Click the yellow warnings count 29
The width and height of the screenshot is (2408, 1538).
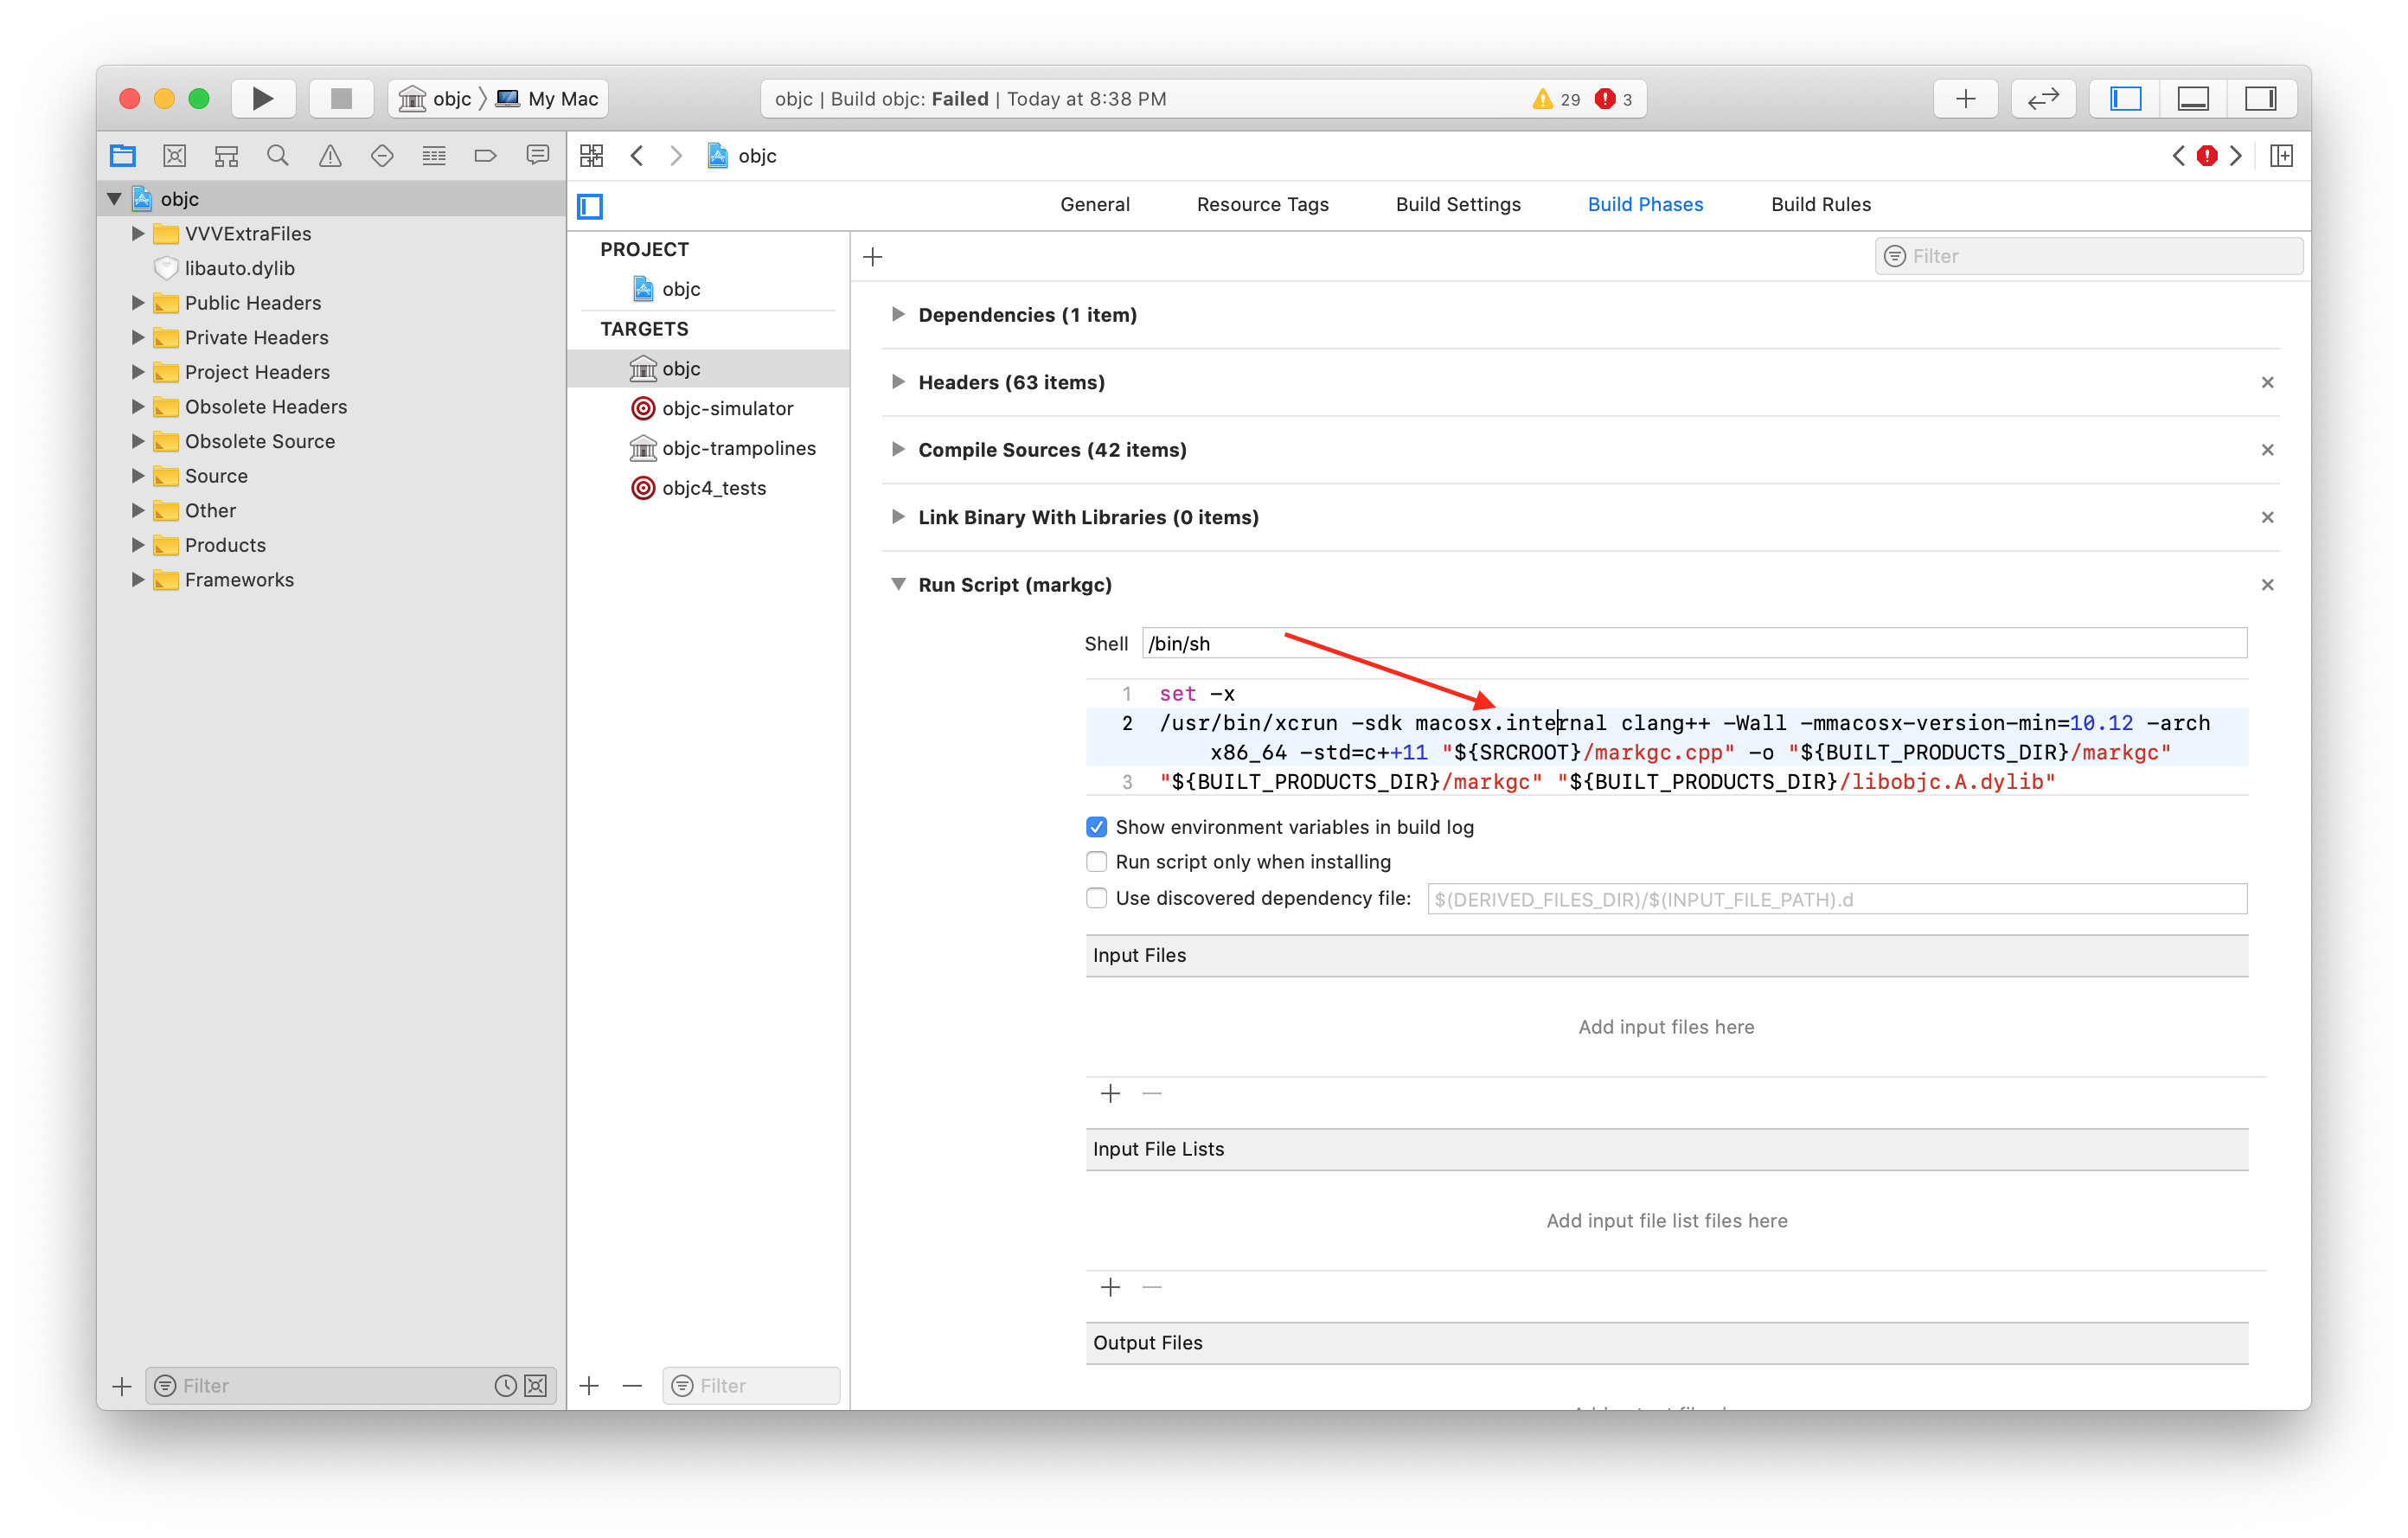tap(1556, 99)
